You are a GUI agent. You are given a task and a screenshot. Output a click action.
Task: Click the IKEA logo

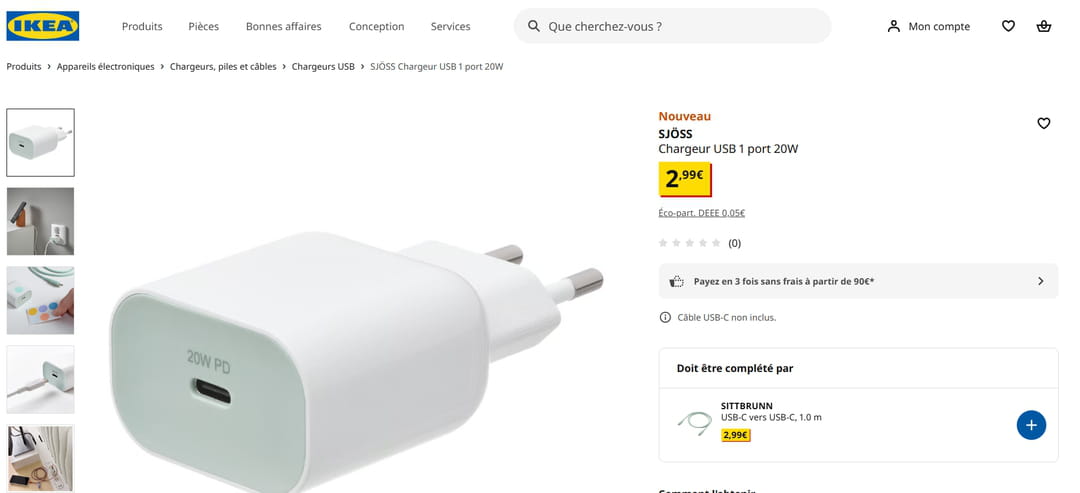[x=42, y=26]
